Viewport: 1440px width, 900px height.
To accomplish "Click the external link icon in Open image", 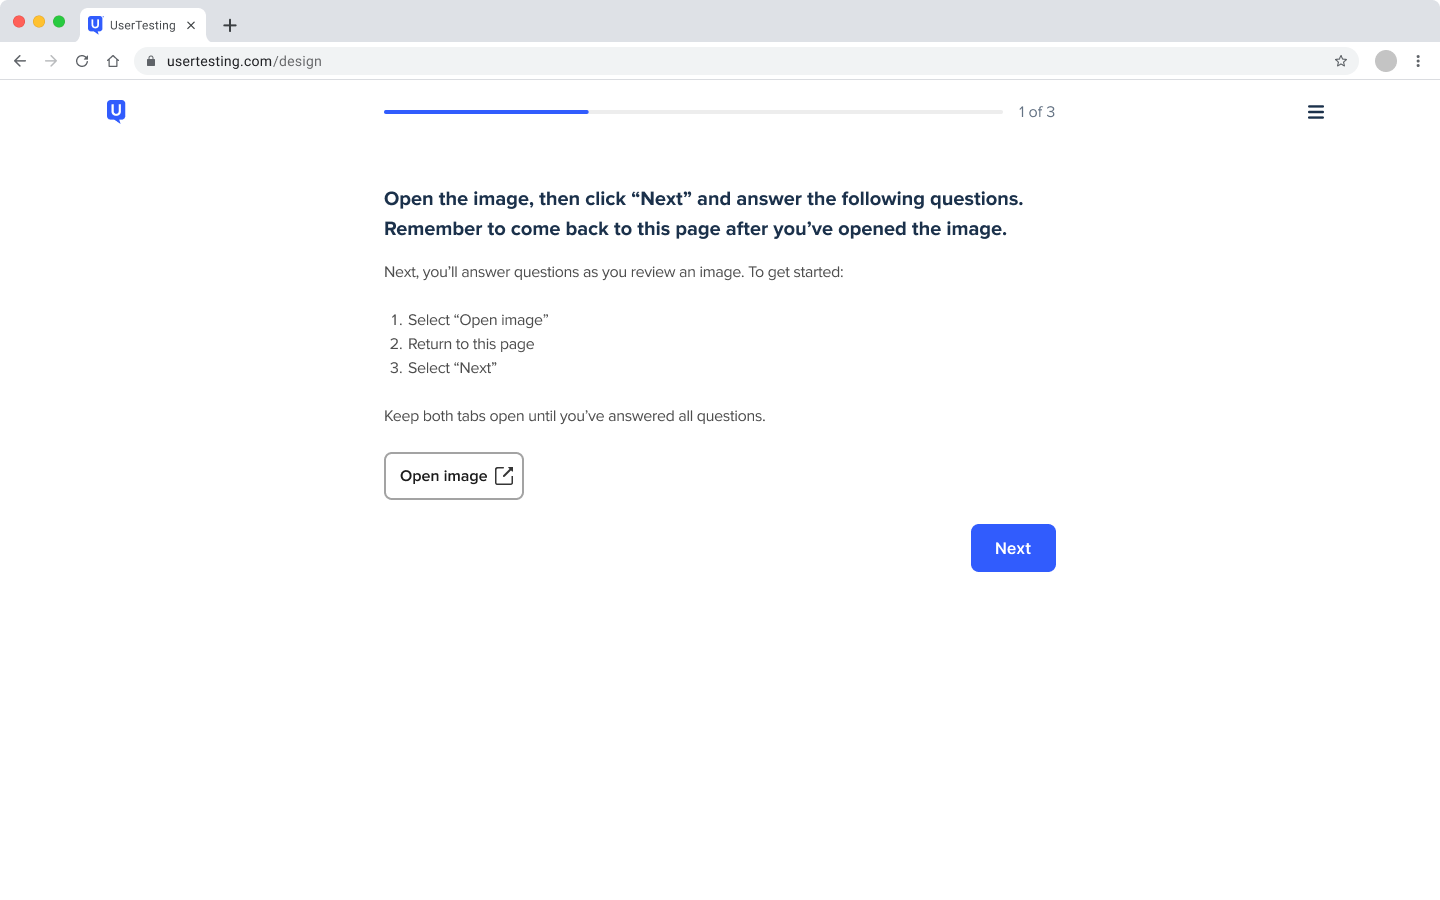I will point(504,476).
